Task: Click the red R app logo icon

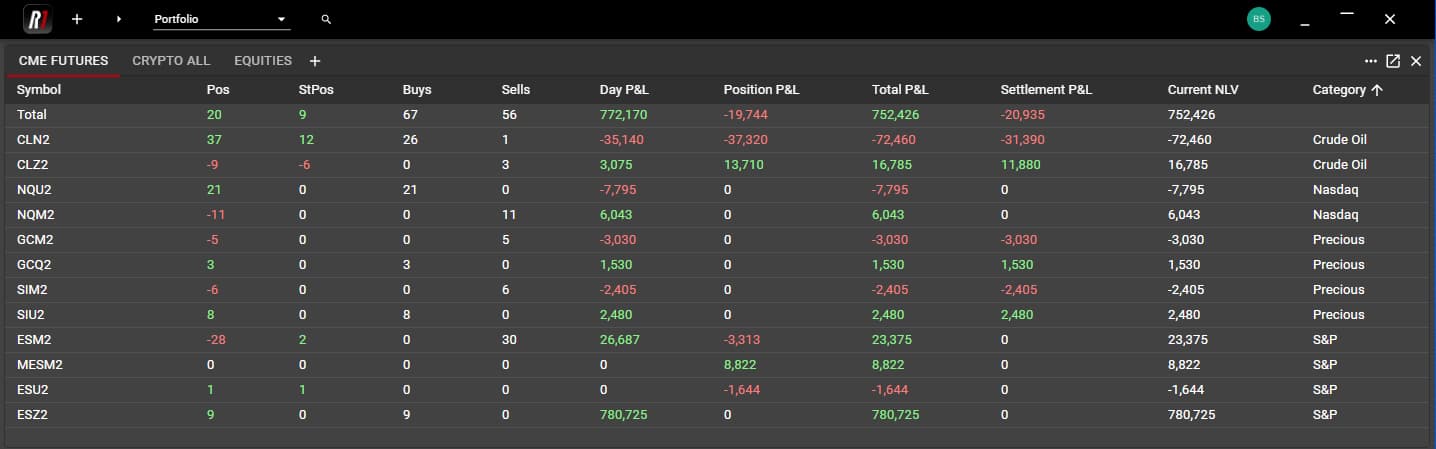Action: tap(37, 19)
